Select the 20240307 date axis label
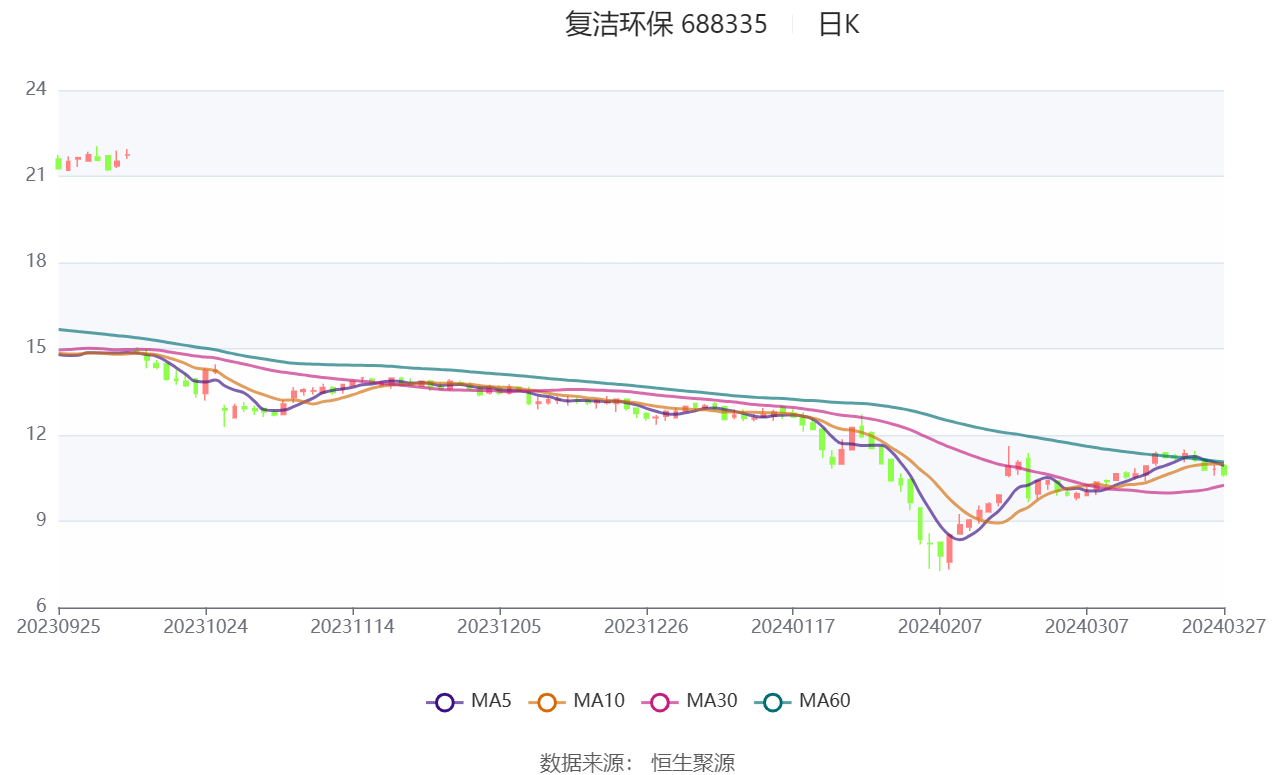 1087,626
